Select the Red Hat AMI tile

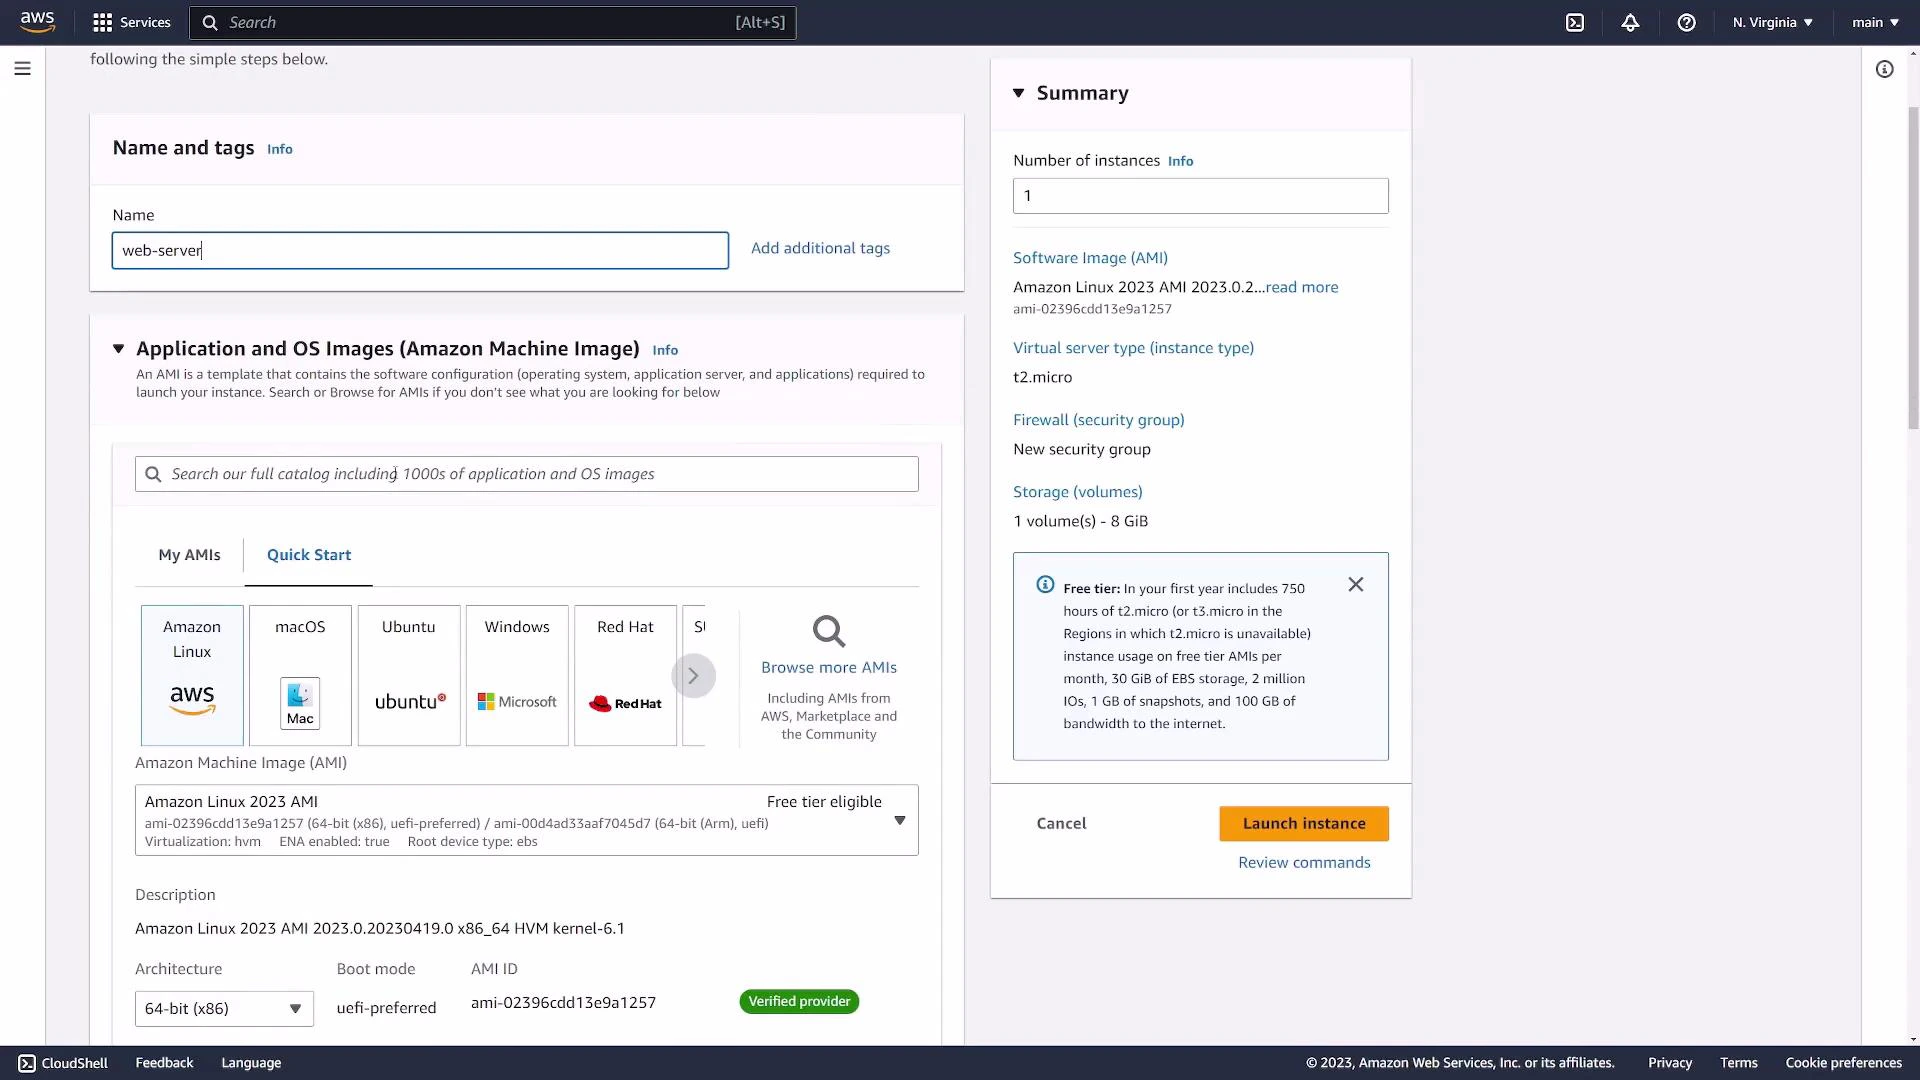coord(624,675)
